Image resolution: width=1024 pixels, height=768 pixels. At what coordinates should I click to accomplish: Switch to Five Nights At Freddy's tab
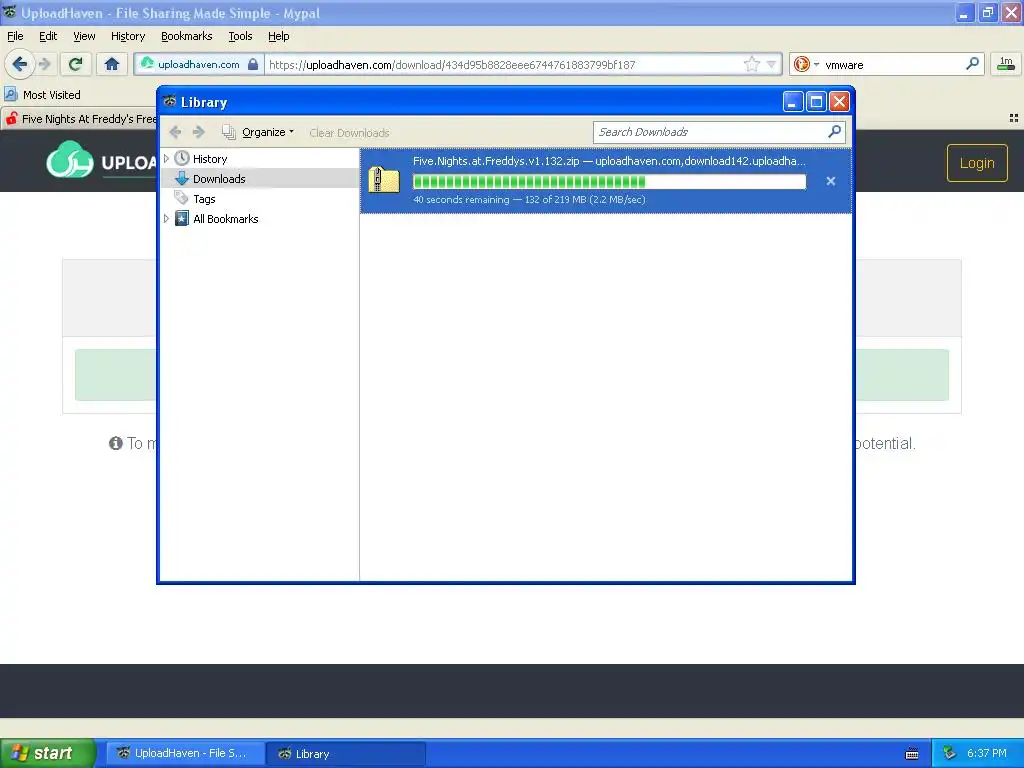[x=80, y=119]
